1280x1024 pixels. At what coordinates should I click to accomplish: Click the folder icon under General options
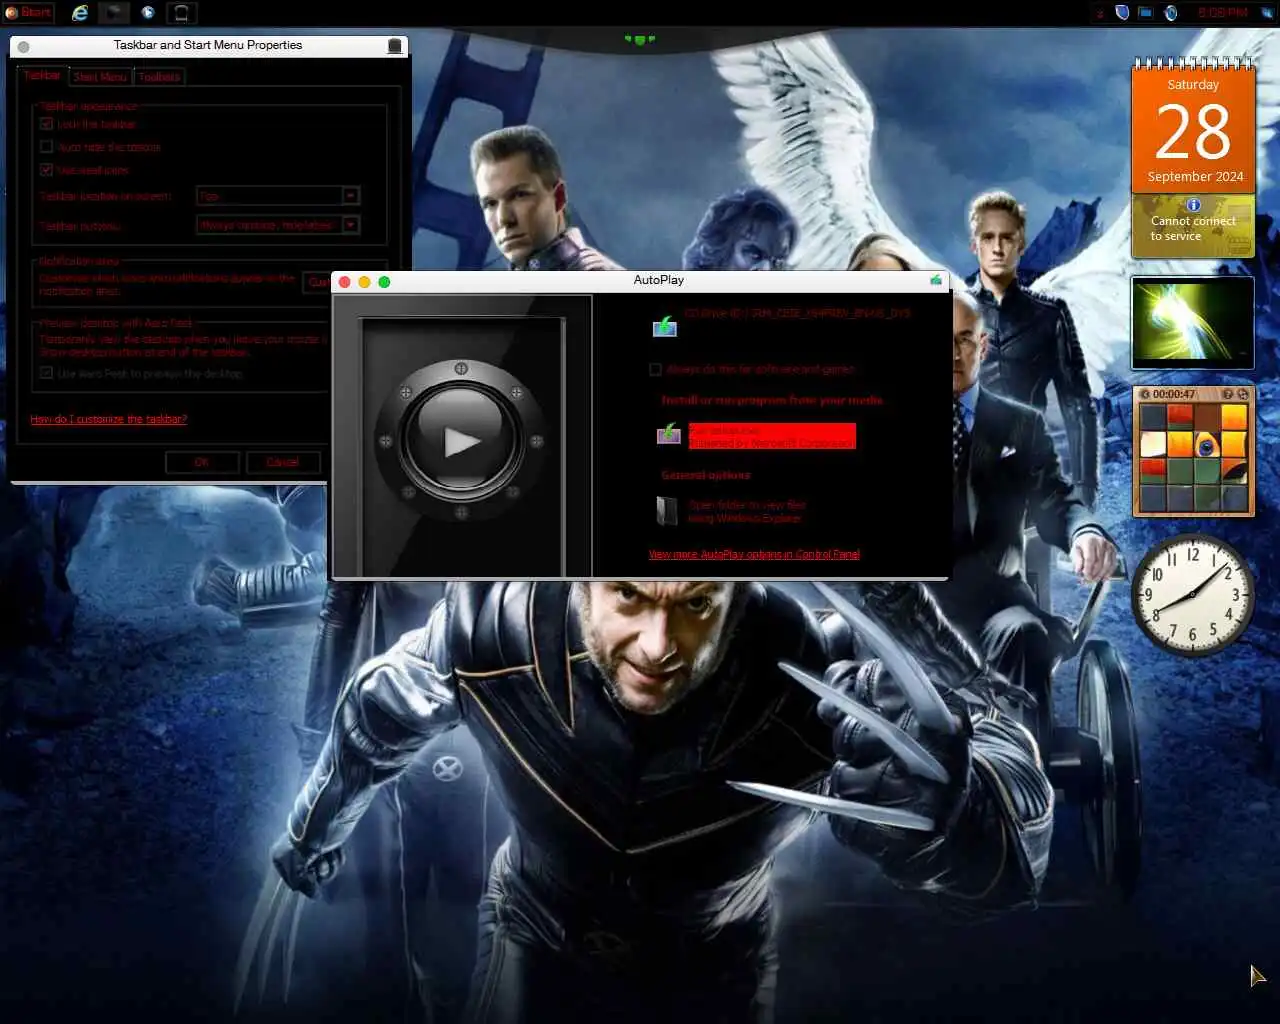click(x=667, y=511)
